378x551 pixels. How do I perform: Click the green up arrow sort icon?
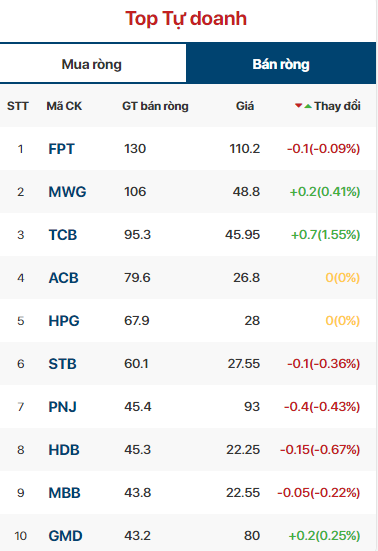(308, 106)
